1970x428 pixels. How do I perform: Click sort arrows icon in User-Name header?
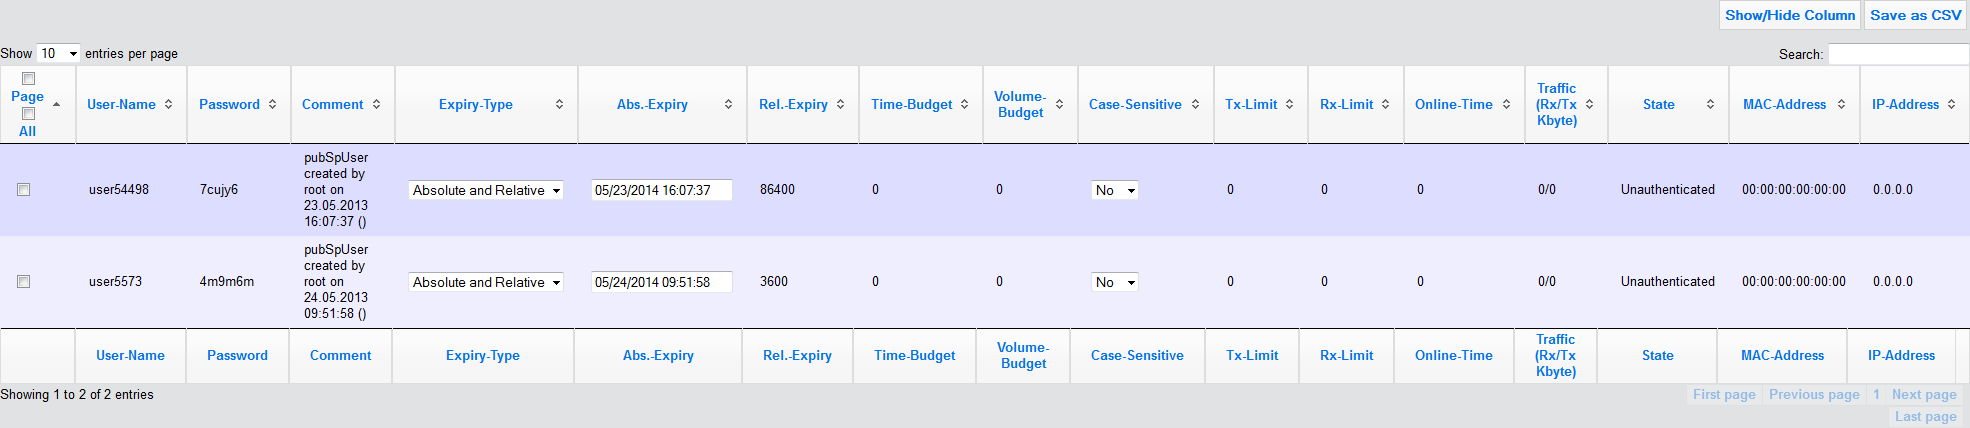pyautogui.click(x=168, y=105)
